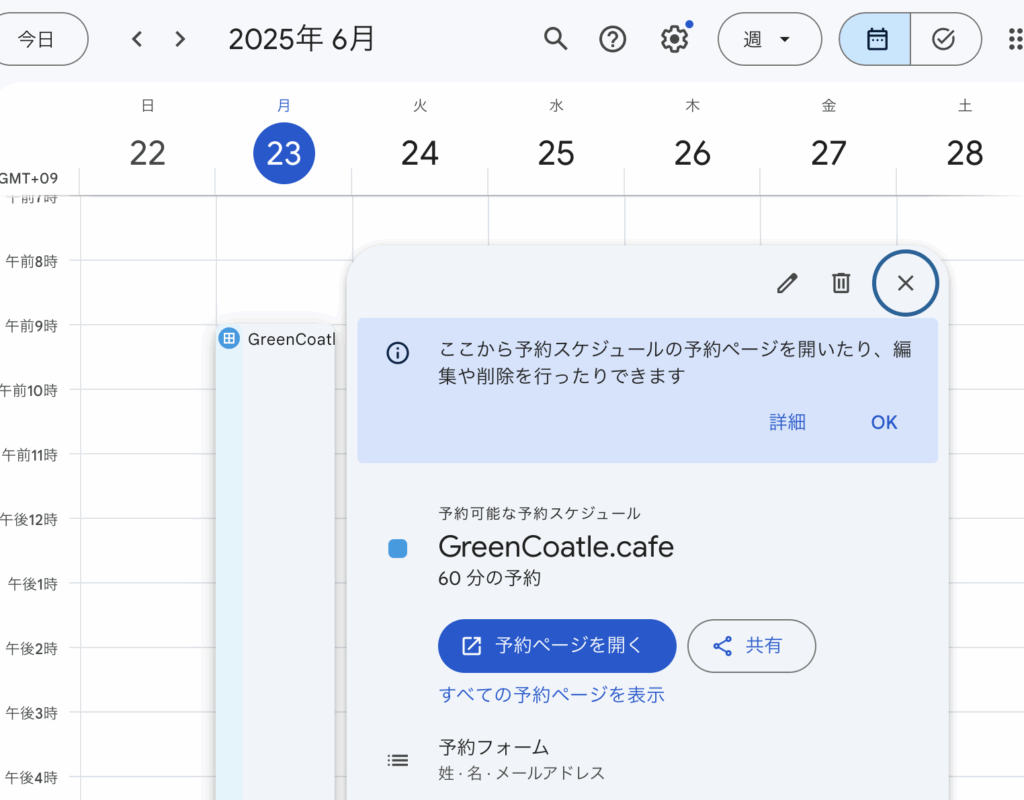Click the 姓 · 名 · メールアドレス text

click(521, 774)
